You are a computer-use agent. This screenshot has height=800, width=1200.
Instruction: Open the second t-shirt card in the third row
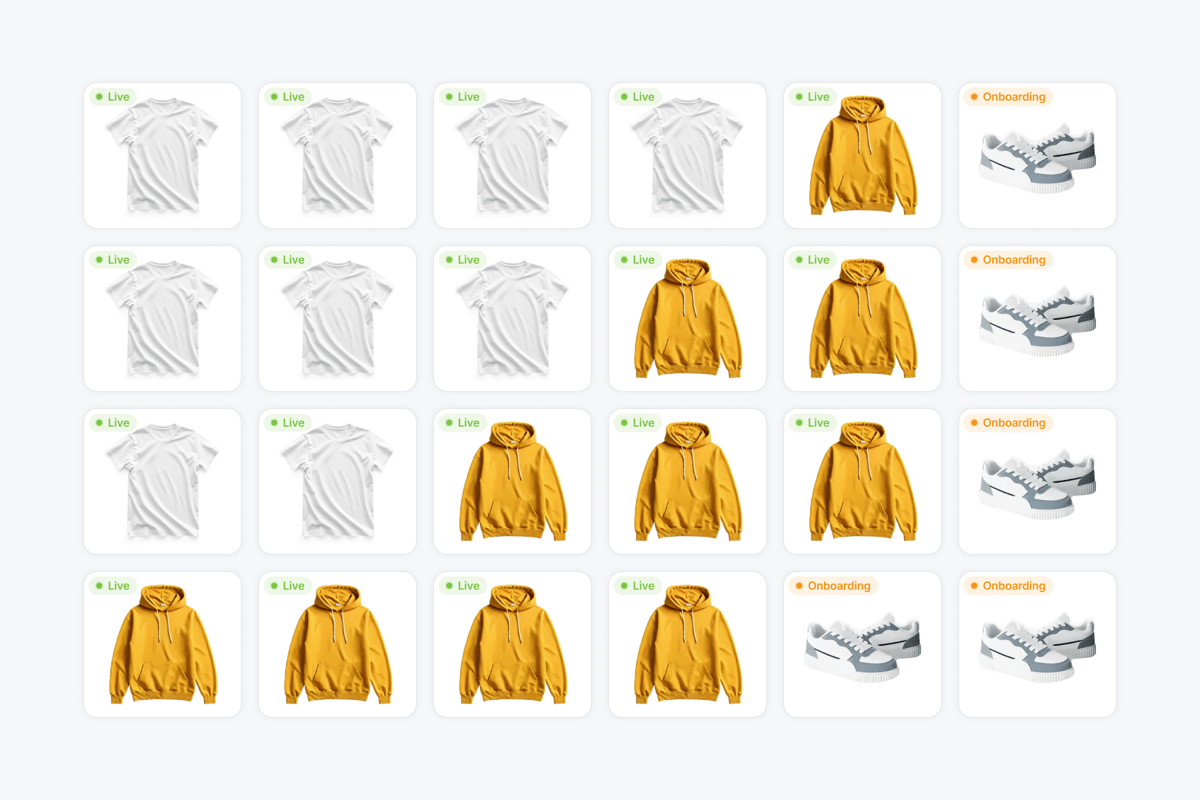coord(337,481)
